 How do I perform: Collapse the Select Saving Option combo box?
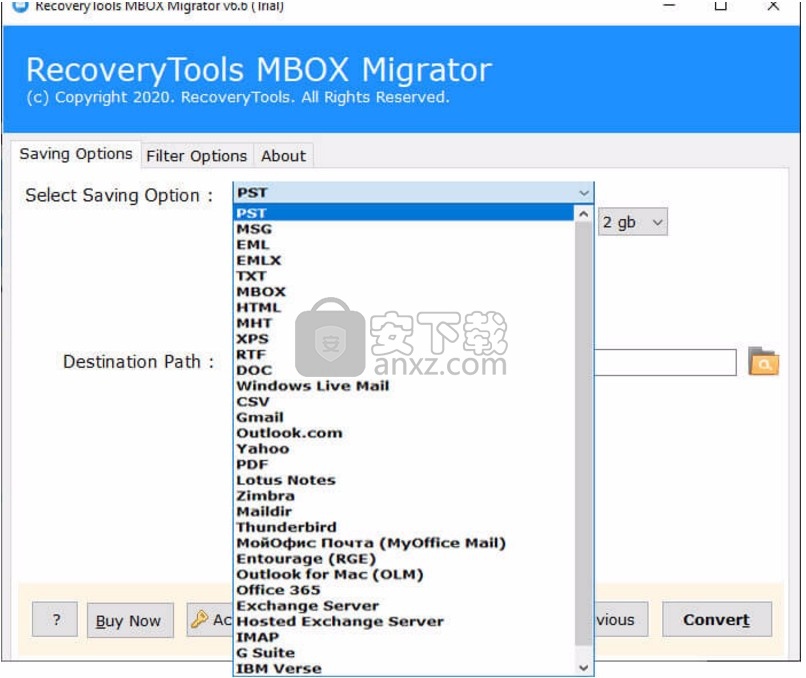point(583,193)
